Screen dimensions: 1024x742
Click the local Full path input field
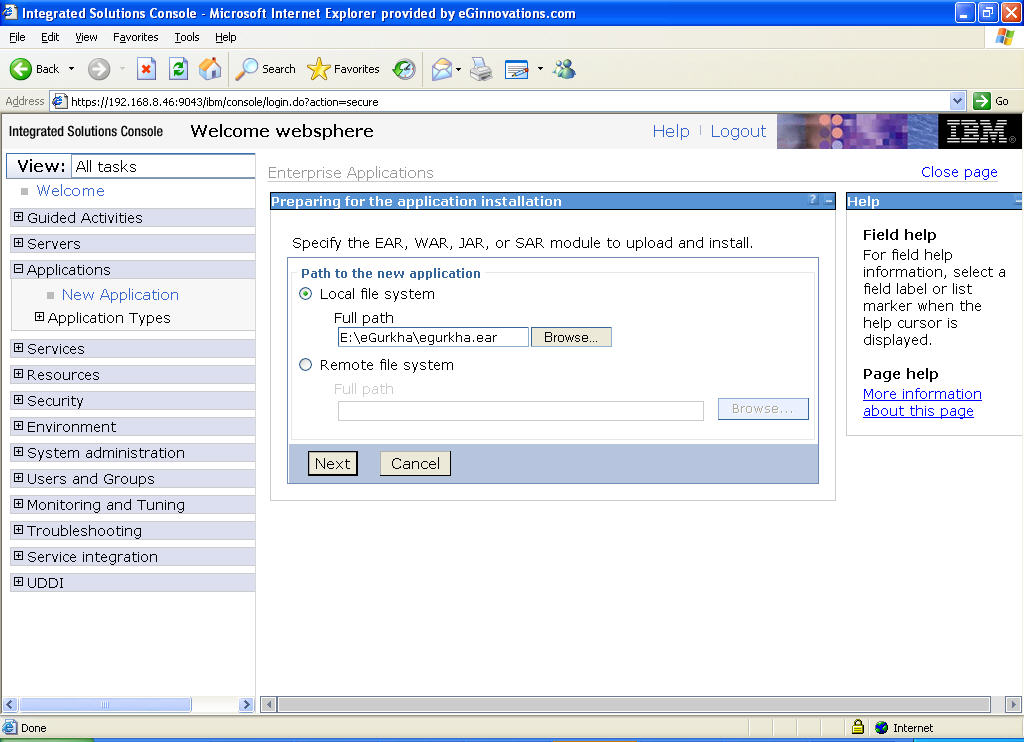coord(433,337)
